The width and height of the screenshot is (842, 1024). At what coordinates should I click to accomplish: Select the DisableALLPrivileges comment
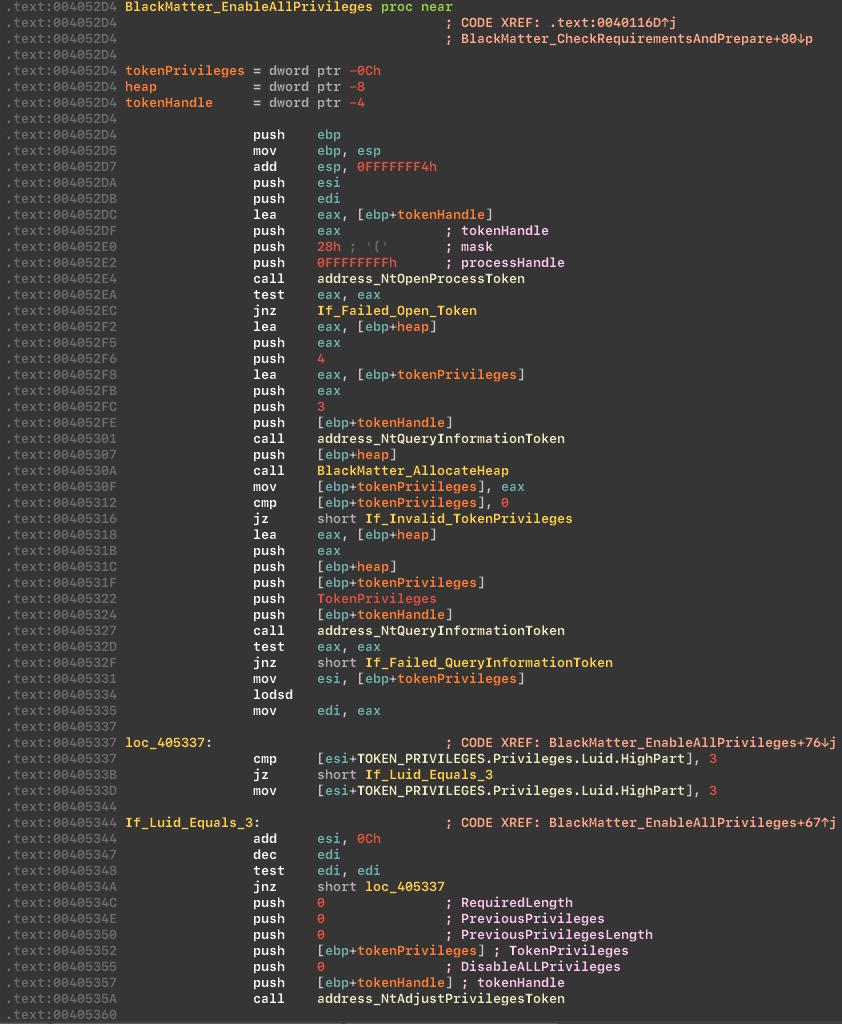click(x=540, y=967)
